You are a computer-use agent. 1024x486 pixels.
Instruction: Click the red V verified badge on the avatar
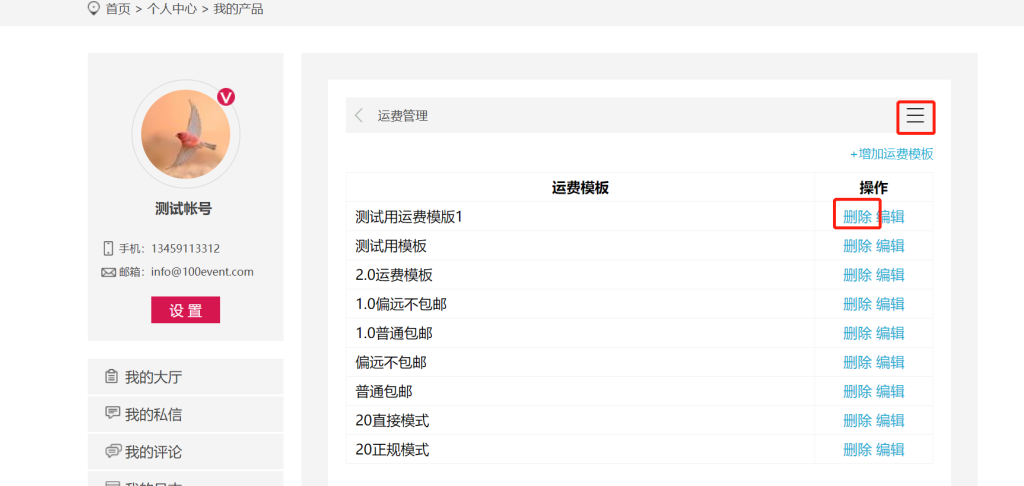pyautogui.click(x=226, y=97)
